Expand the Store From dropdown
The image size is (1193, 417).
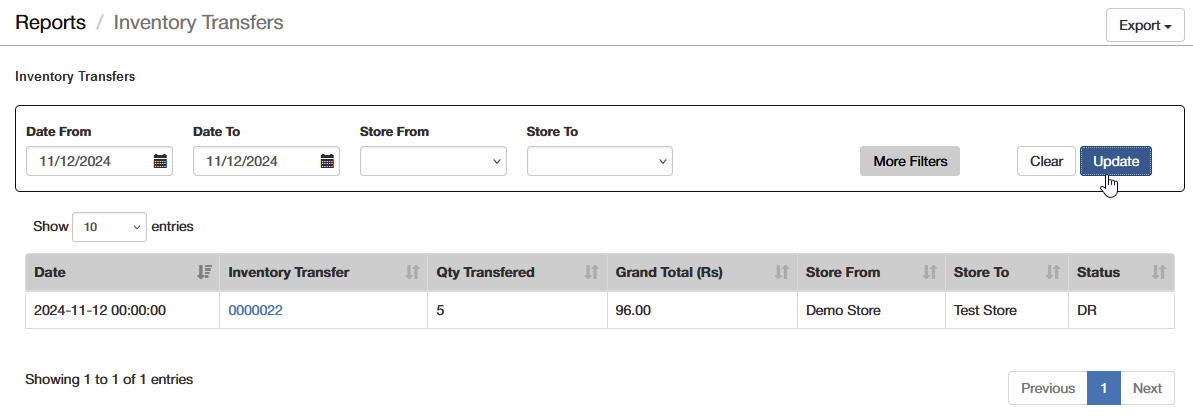click(x=433, y=161)
